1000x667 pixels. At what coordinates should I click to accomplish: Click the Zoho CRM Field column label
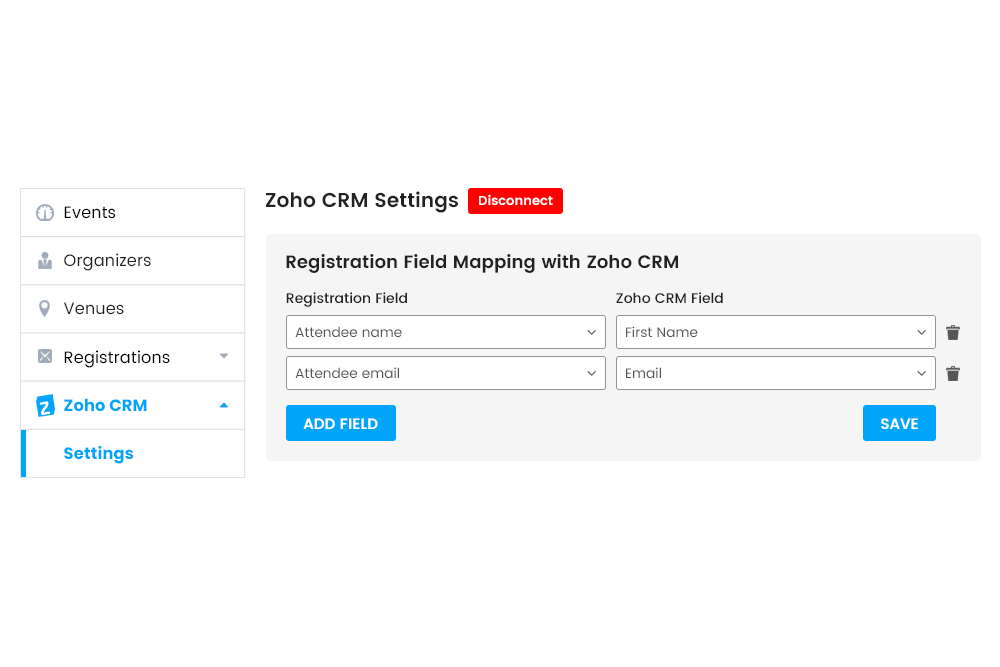670,298
